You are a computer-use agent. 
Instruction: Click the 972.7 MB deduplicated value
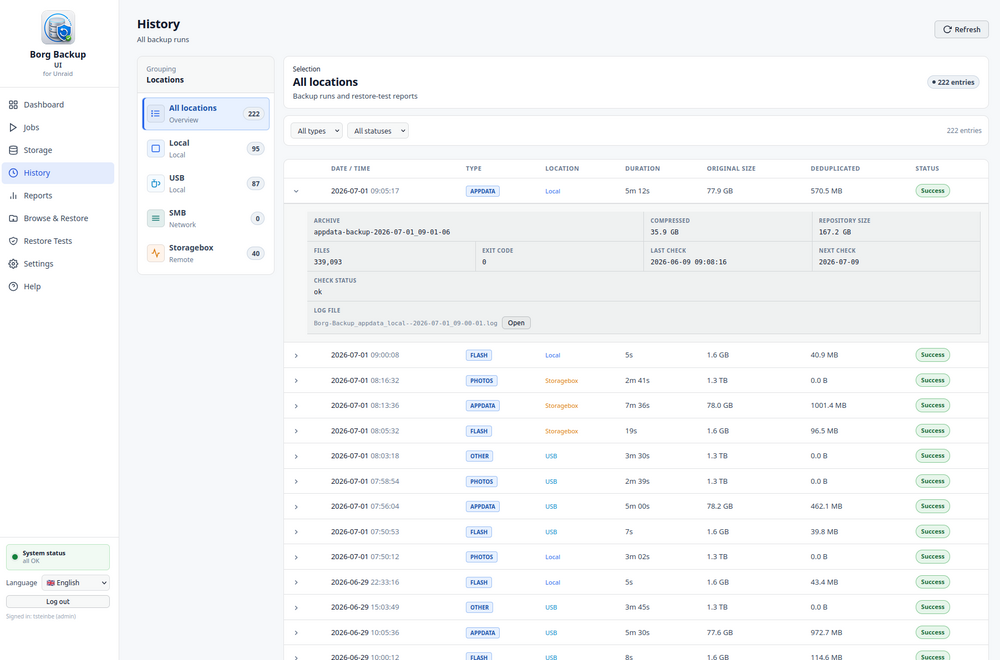pos(826,633)
